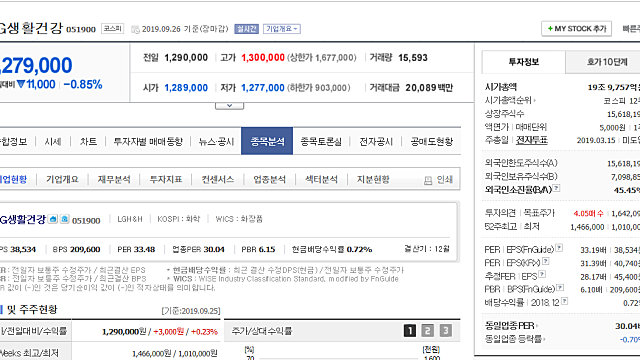Select chart page 2 button
The height and width of the screenshot is (360, 640).
click(x=427, y=331)
